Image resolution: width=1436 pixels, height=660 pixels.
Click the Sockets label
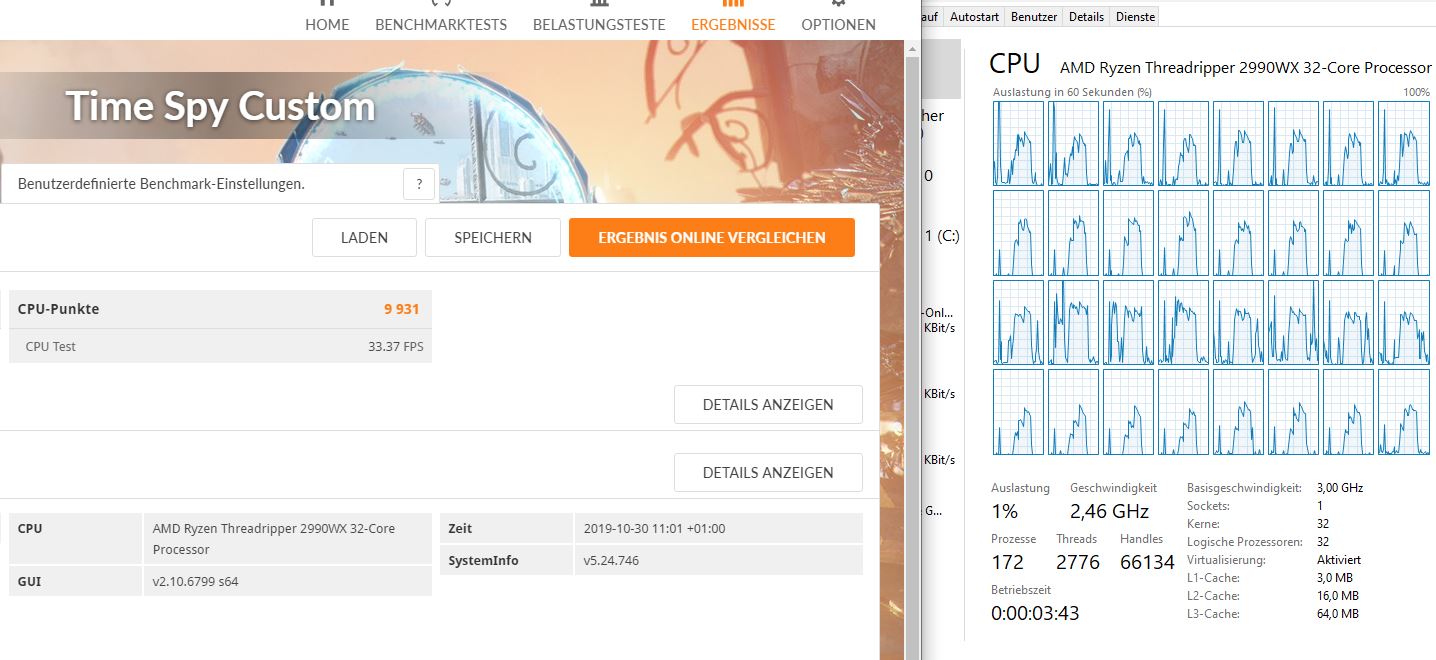(1208, 506)
